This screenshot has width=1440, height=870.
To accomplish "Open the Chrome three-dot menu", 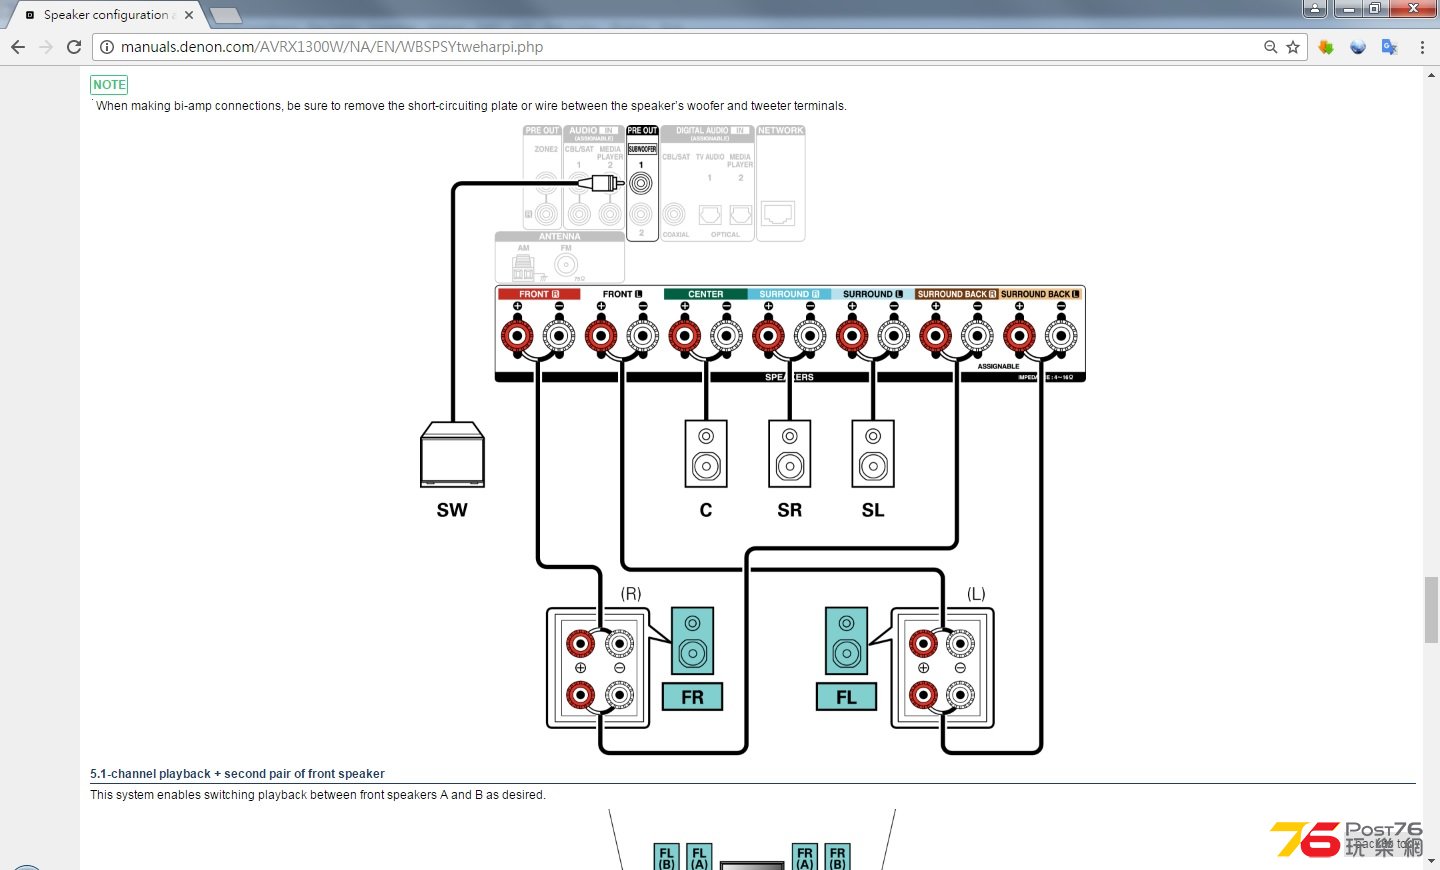I will 1422,47.
